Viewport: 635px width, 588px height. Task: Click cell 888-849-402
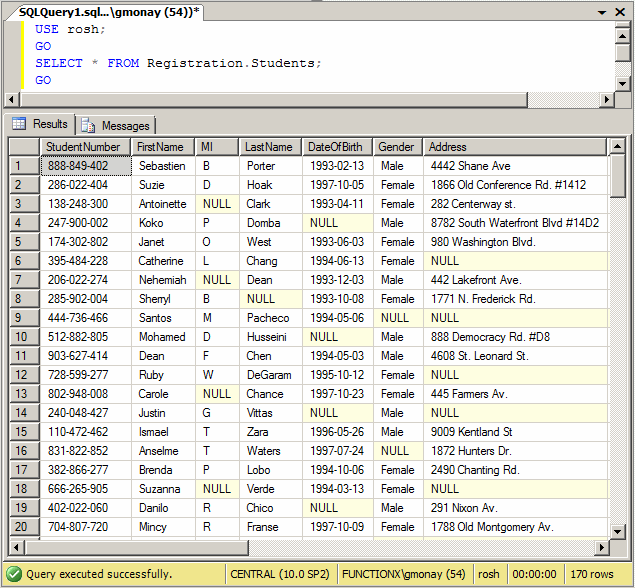[85, 166]
